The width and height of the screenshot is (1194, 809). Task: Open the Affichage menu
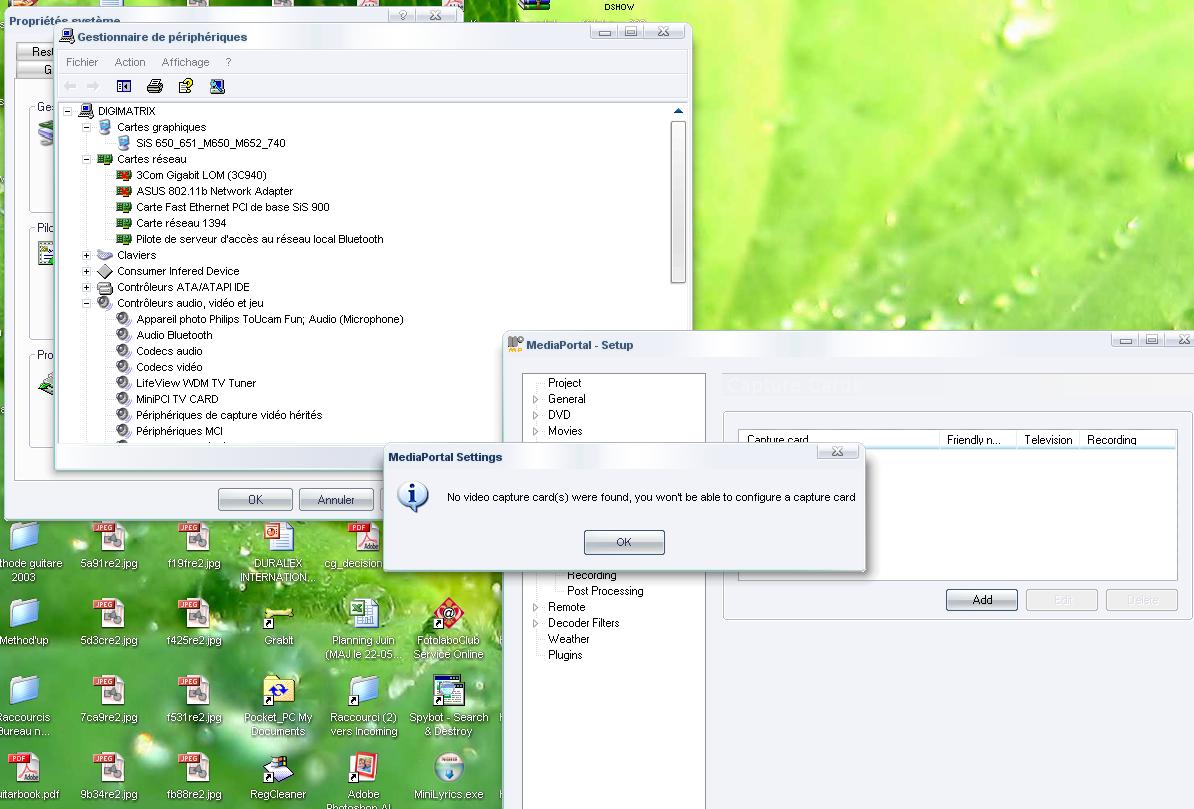point(185,62)
